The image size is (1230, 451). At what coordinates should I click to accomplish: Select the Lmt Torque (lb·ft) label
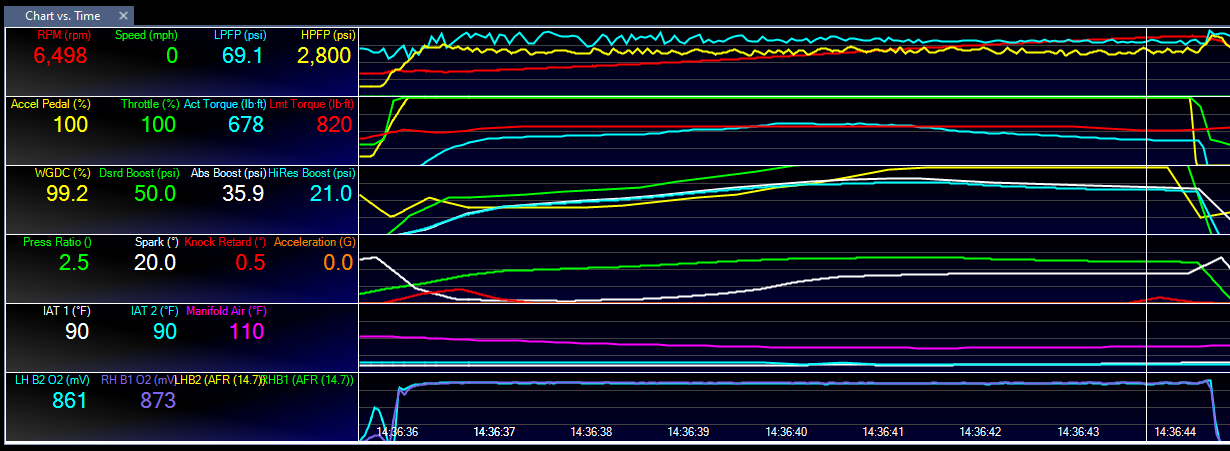click(312, 104)
